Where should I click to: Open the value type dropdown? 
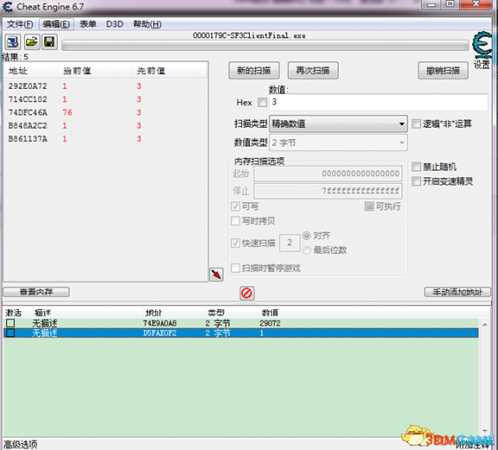[338, 143]
